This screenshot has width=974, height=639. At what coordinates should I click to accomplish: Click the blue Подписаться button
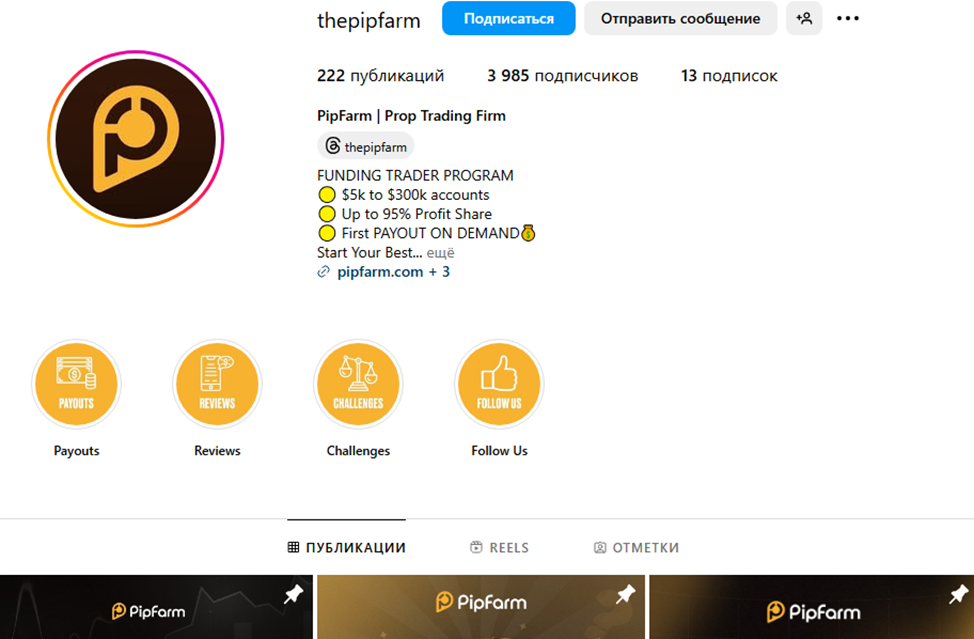[509, 19]
